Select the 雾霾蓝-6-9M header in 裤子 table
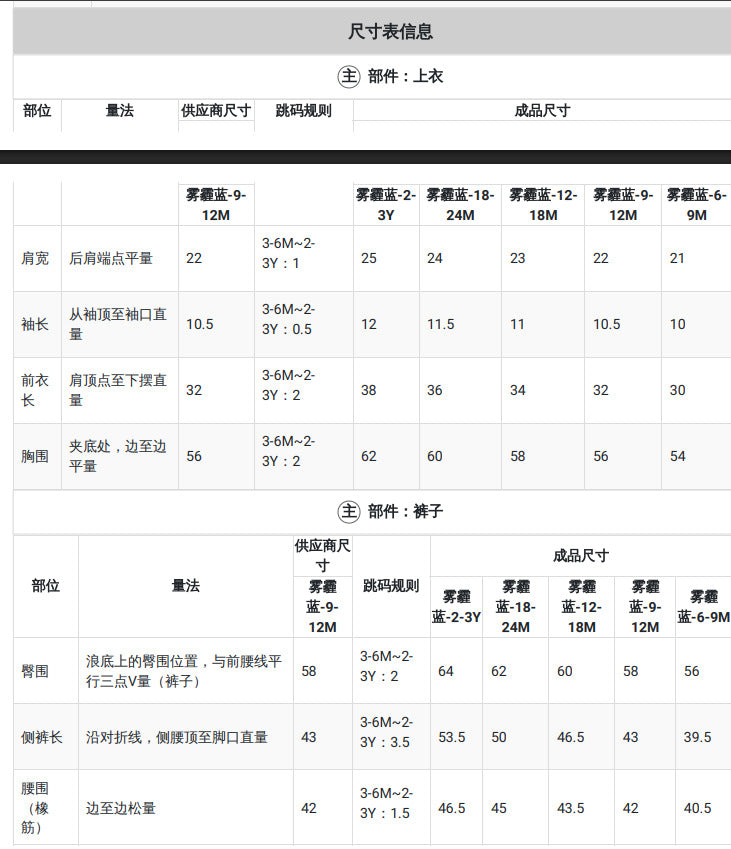731x849 pixels. [703, 607]
